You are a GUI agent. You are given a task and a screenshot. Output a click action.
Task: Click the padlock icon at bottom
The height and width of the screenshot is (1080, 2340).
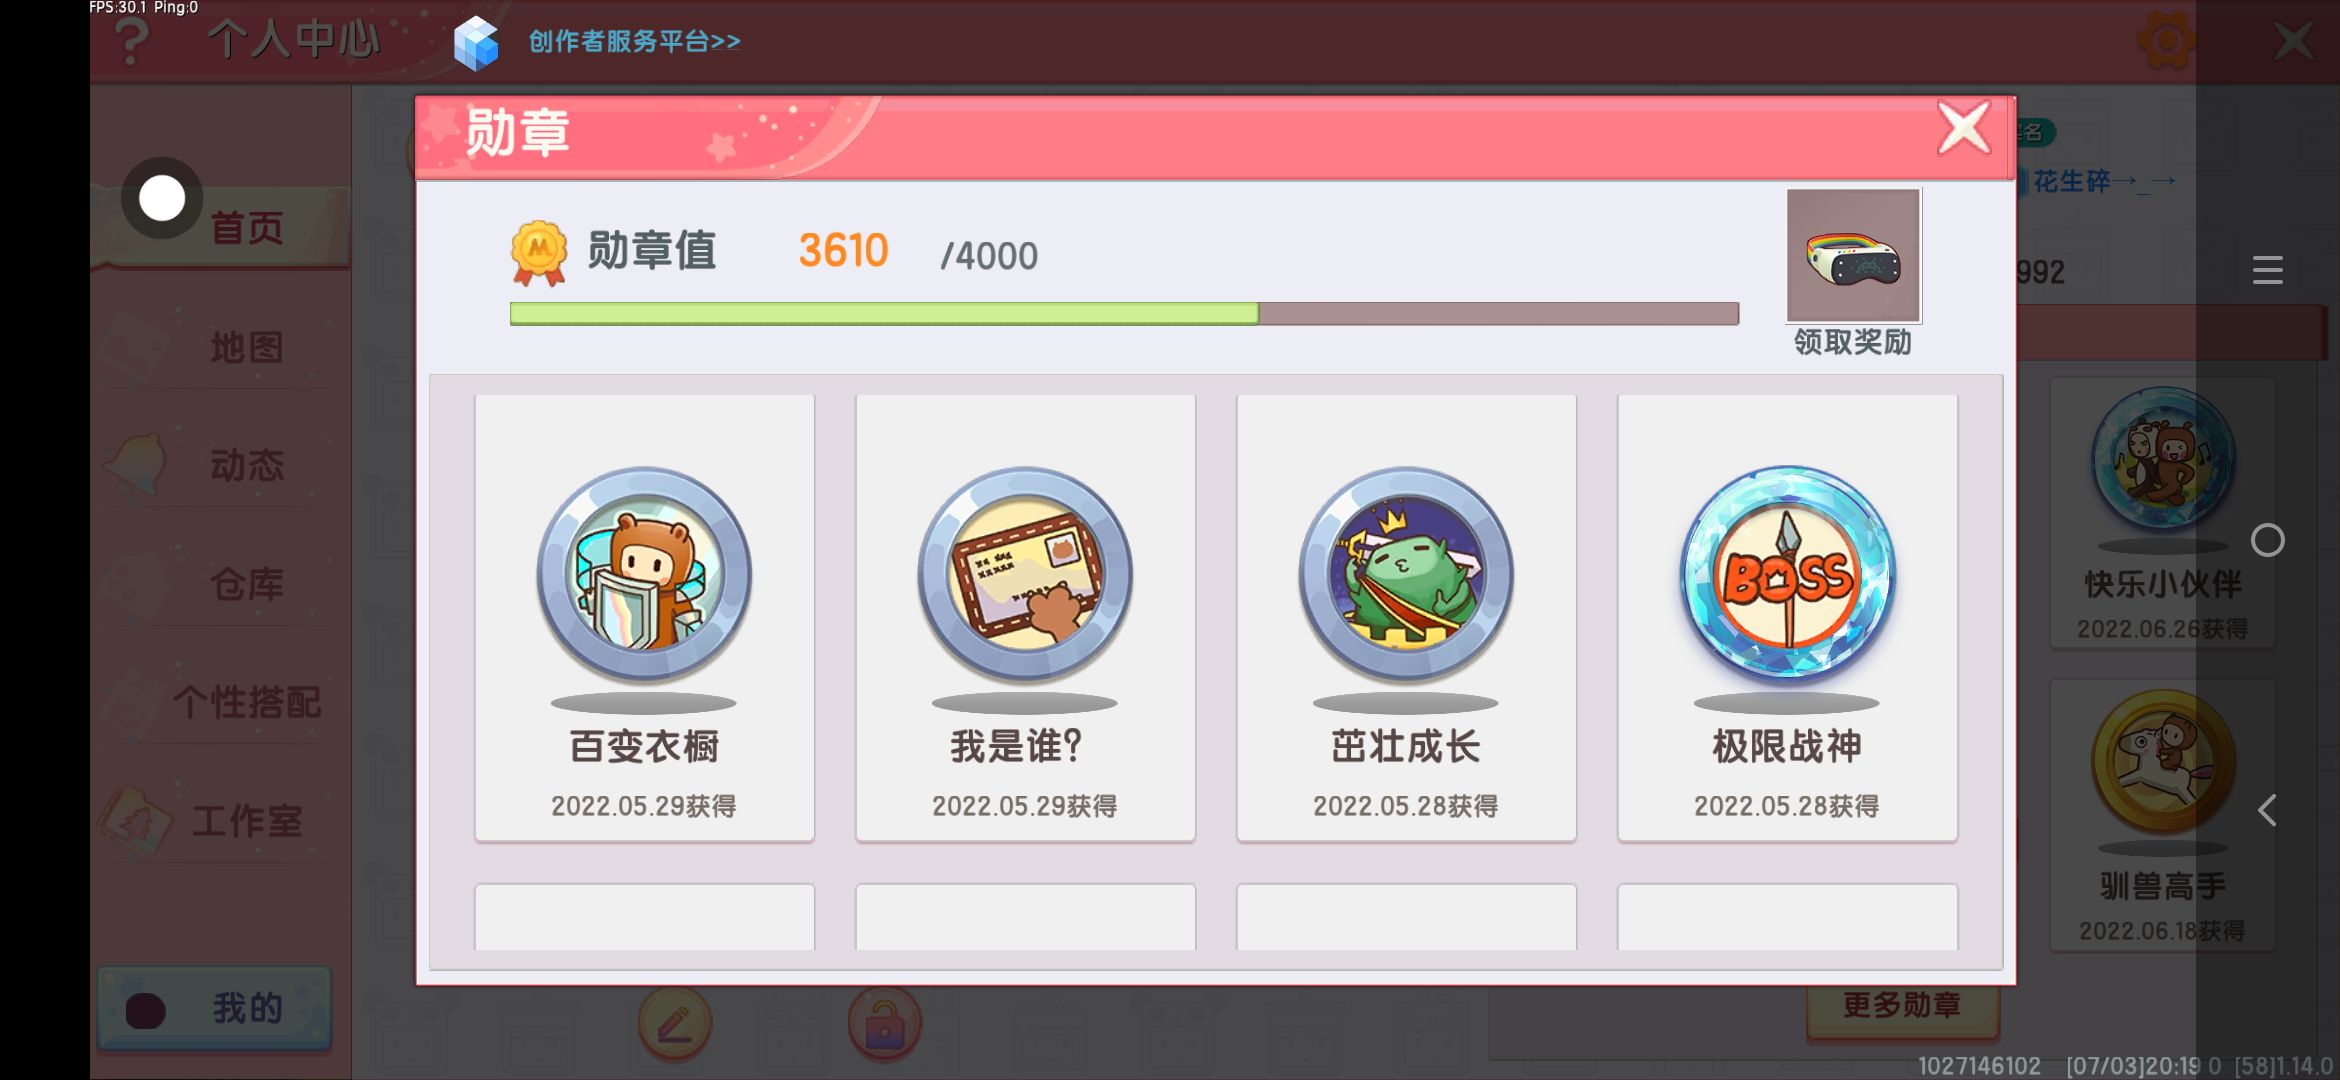click(884, 1024)
